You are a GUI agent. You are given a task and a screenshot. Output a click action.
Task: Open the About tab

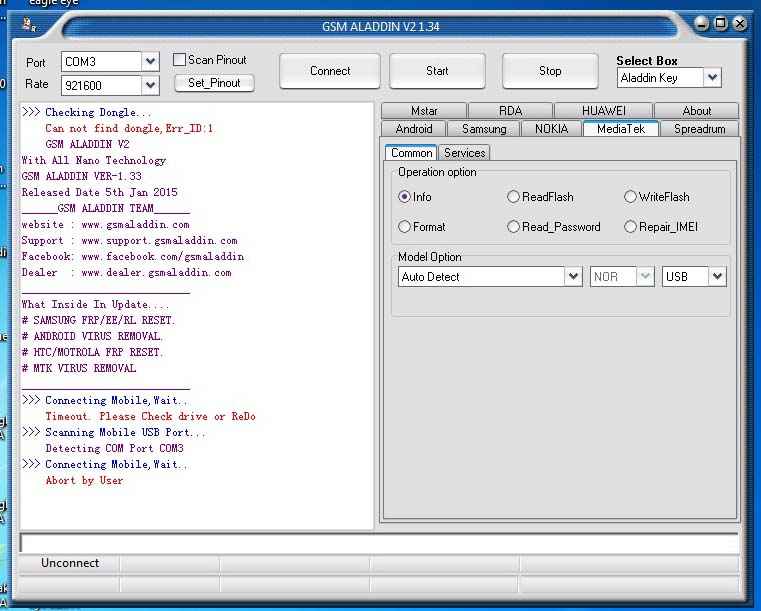[x=696, y=111]
